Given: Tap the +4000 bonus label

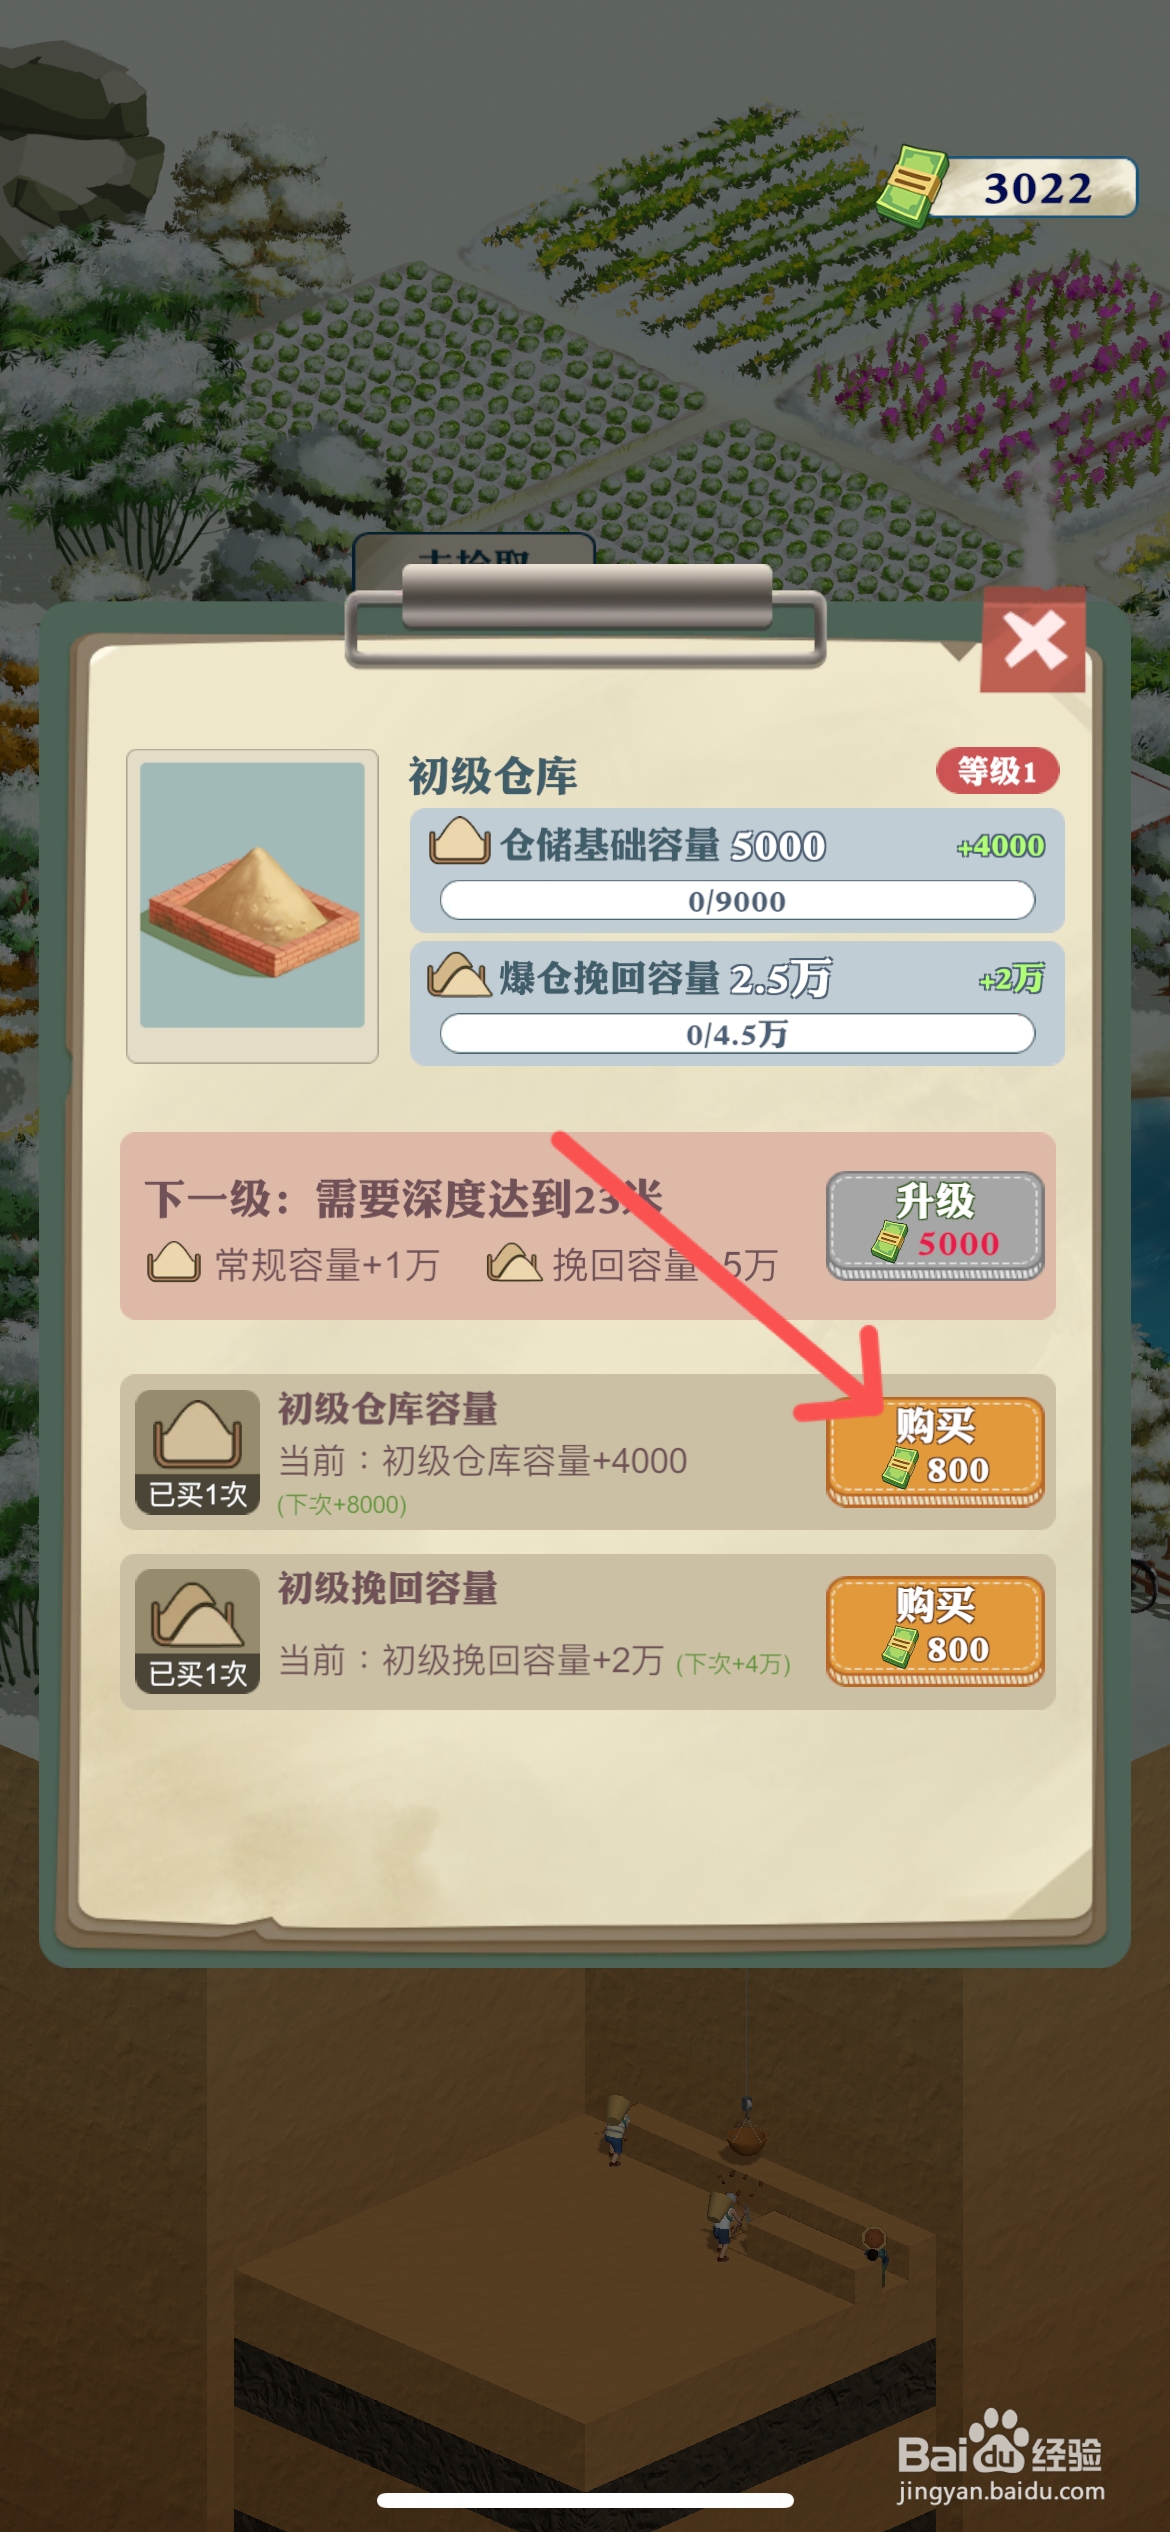Looking at the screenshot, I should (1000, 846).
